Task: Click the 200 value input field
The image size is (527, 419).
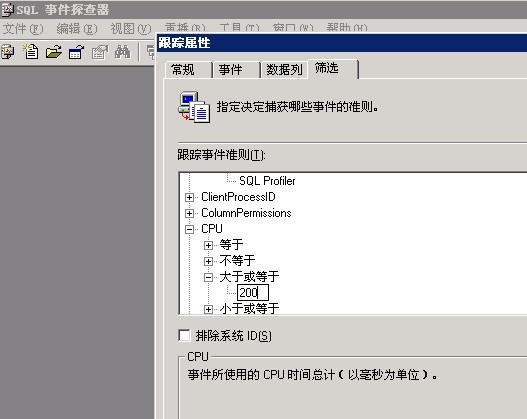Action: [x=253, y=293]
